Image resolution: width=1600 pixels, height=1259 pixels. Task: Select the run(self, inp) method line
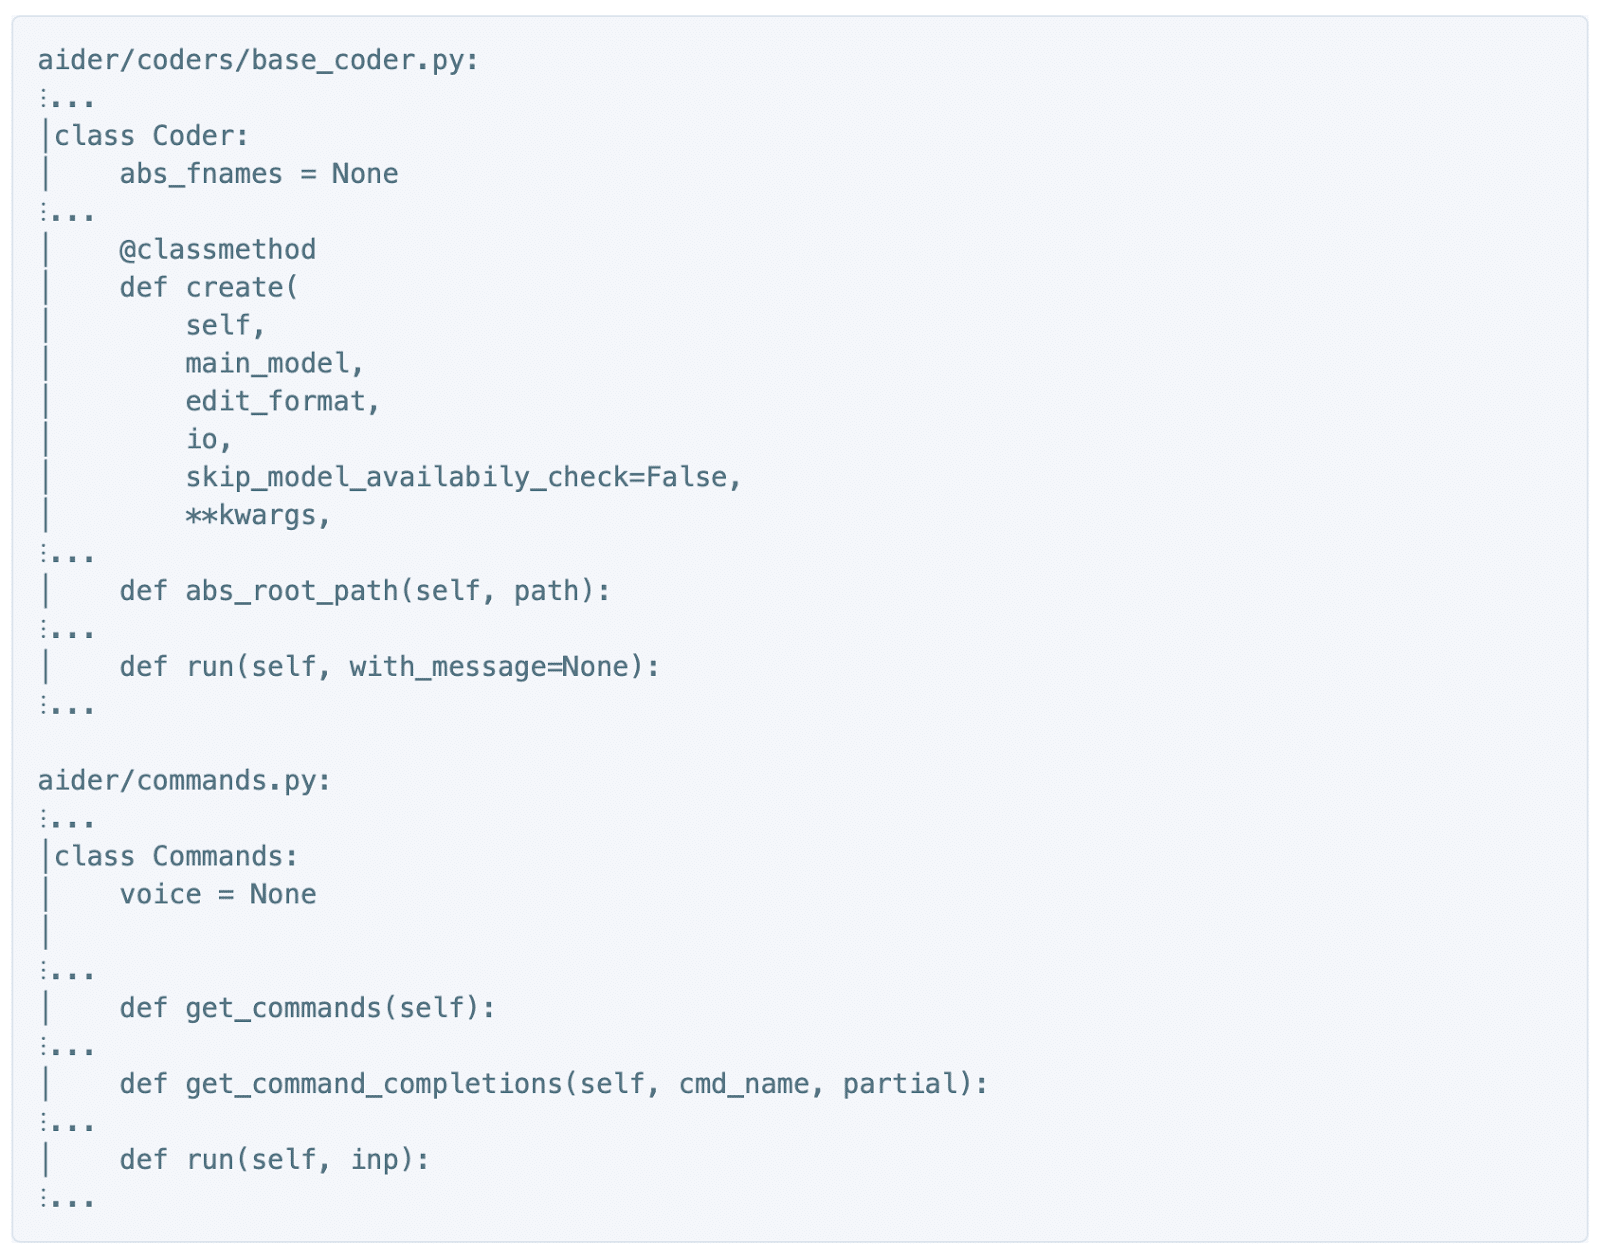274,1160
